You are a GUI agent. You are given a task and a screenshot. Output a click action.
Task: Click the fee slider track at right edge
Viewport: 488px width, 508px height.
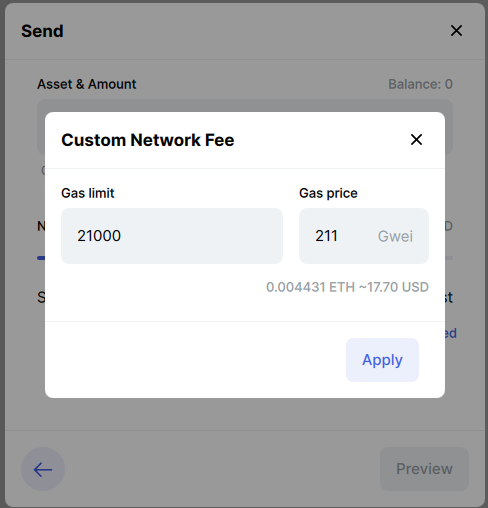tap(449, 258)
